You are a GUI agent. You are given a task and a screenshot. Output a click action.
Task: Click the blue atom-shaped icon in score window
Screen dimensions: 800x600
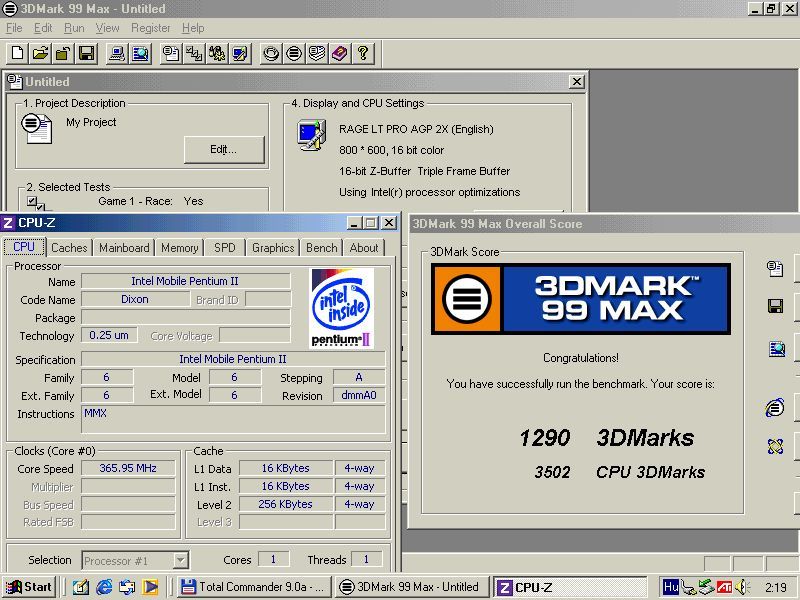click(775, 446)
